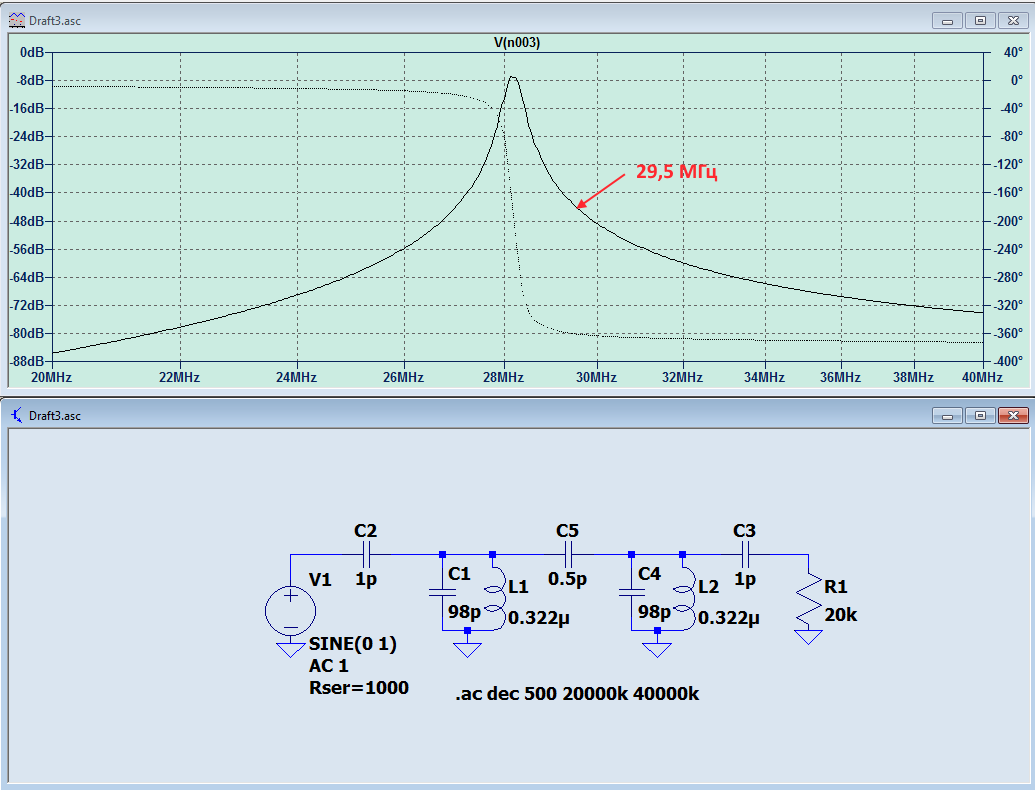Click the ground symbol under R1
The width and height of the screenshot is (1035, 790).
pyautogui.click(x=809, y=637)
